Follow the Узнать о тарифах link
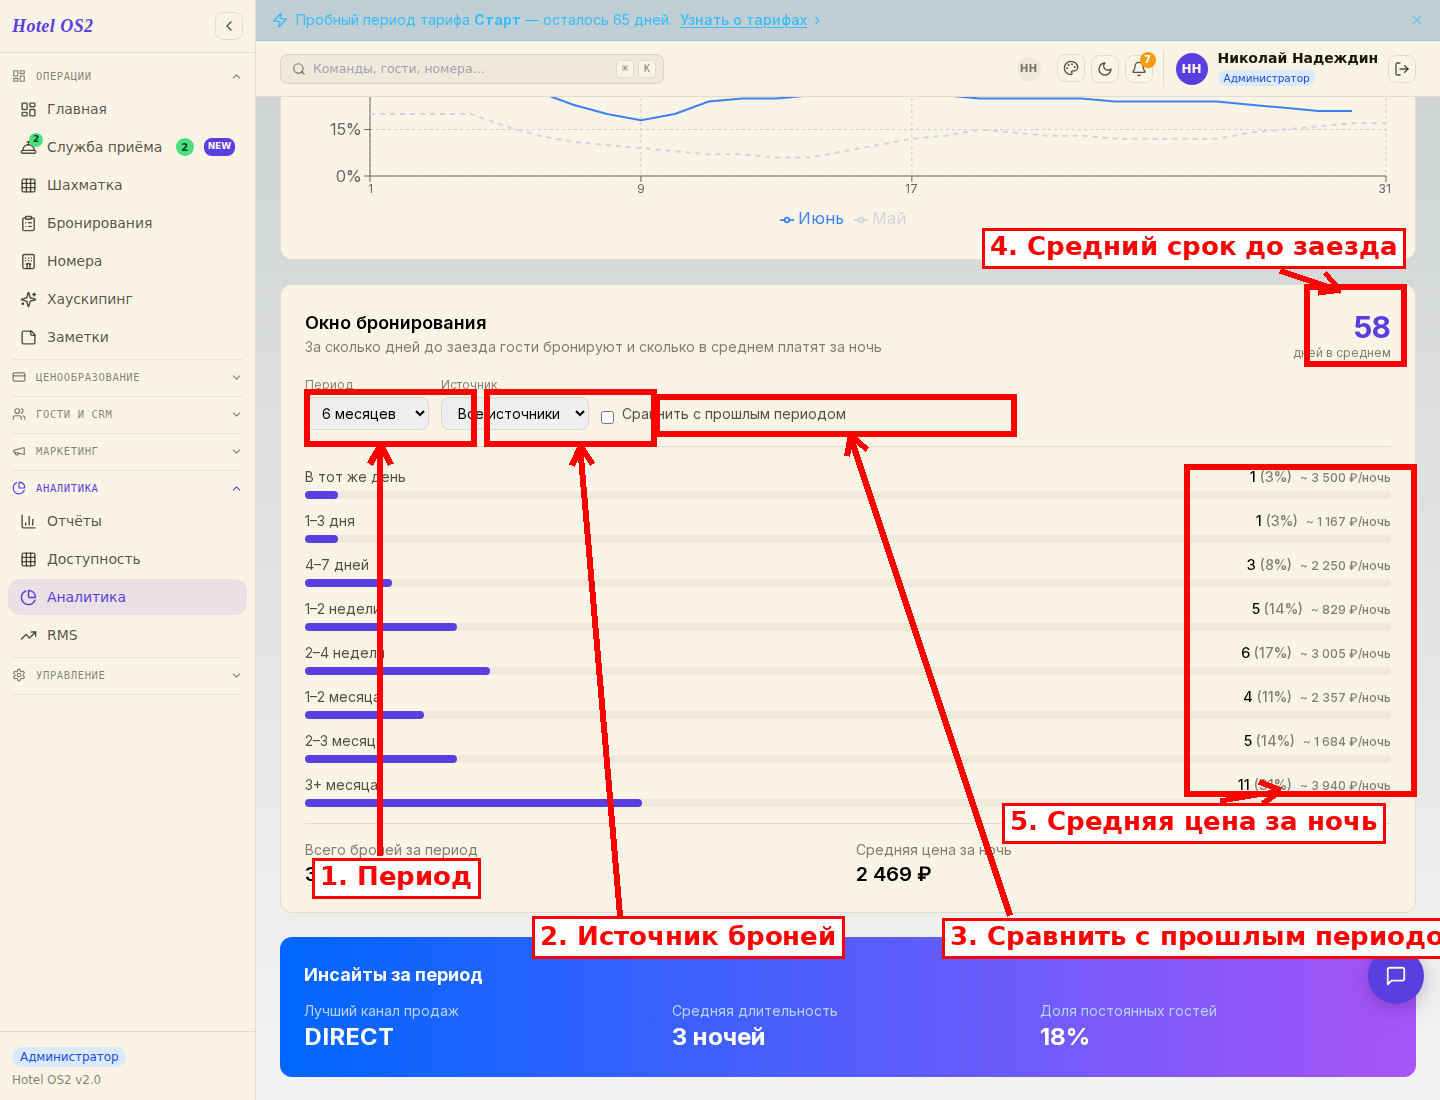The height and width of the screenshot is (1100, 1440). [743, 20]
